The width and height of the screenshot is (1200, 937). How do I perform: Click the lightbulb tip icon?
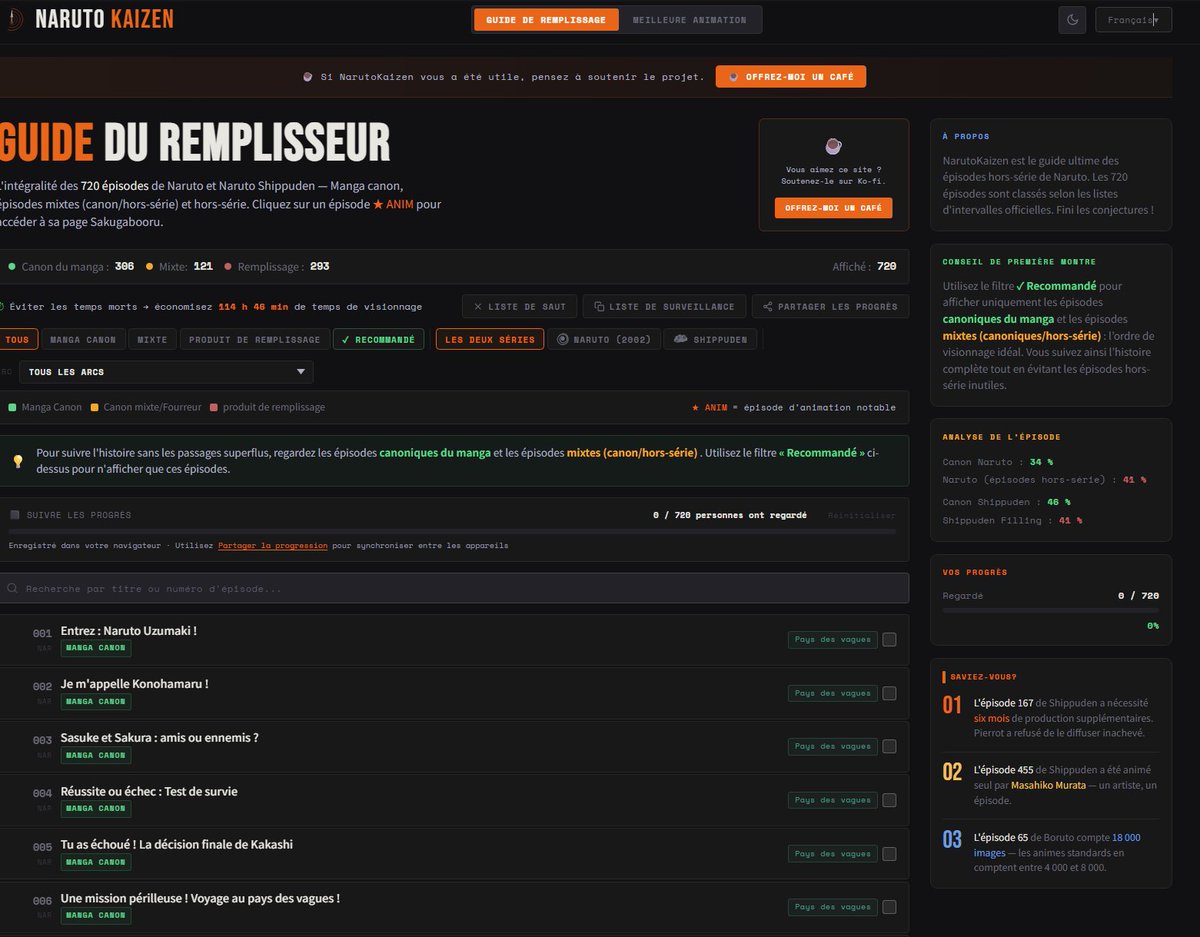tap(17, 461)
